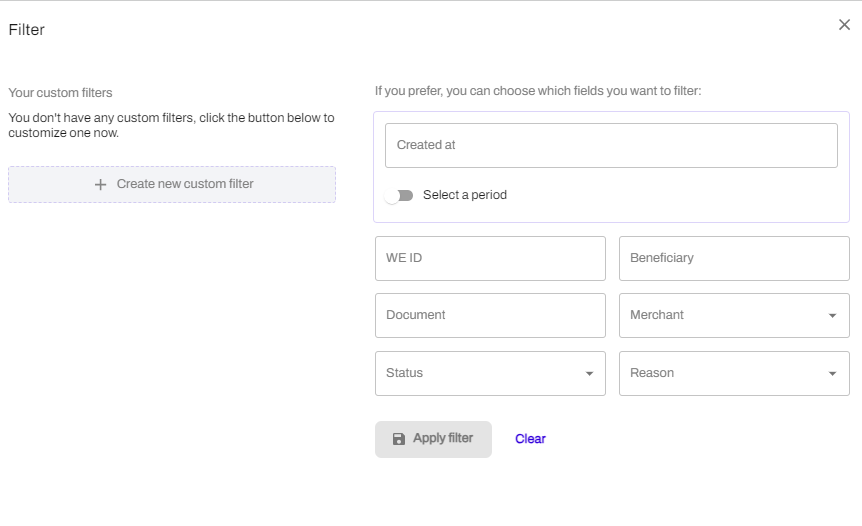Click the Your custom filters heading

(x=60, y=93)
